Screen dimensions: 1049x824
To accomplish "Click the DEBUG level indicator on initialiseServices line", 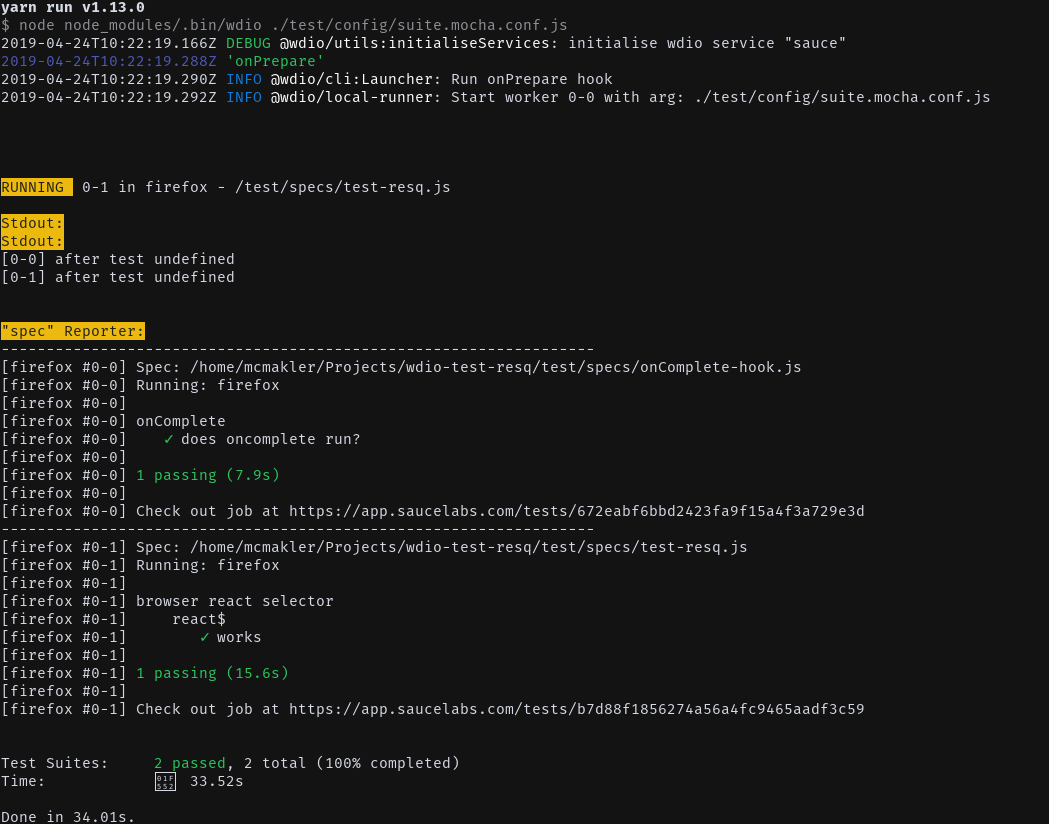I will click(249, 43).
